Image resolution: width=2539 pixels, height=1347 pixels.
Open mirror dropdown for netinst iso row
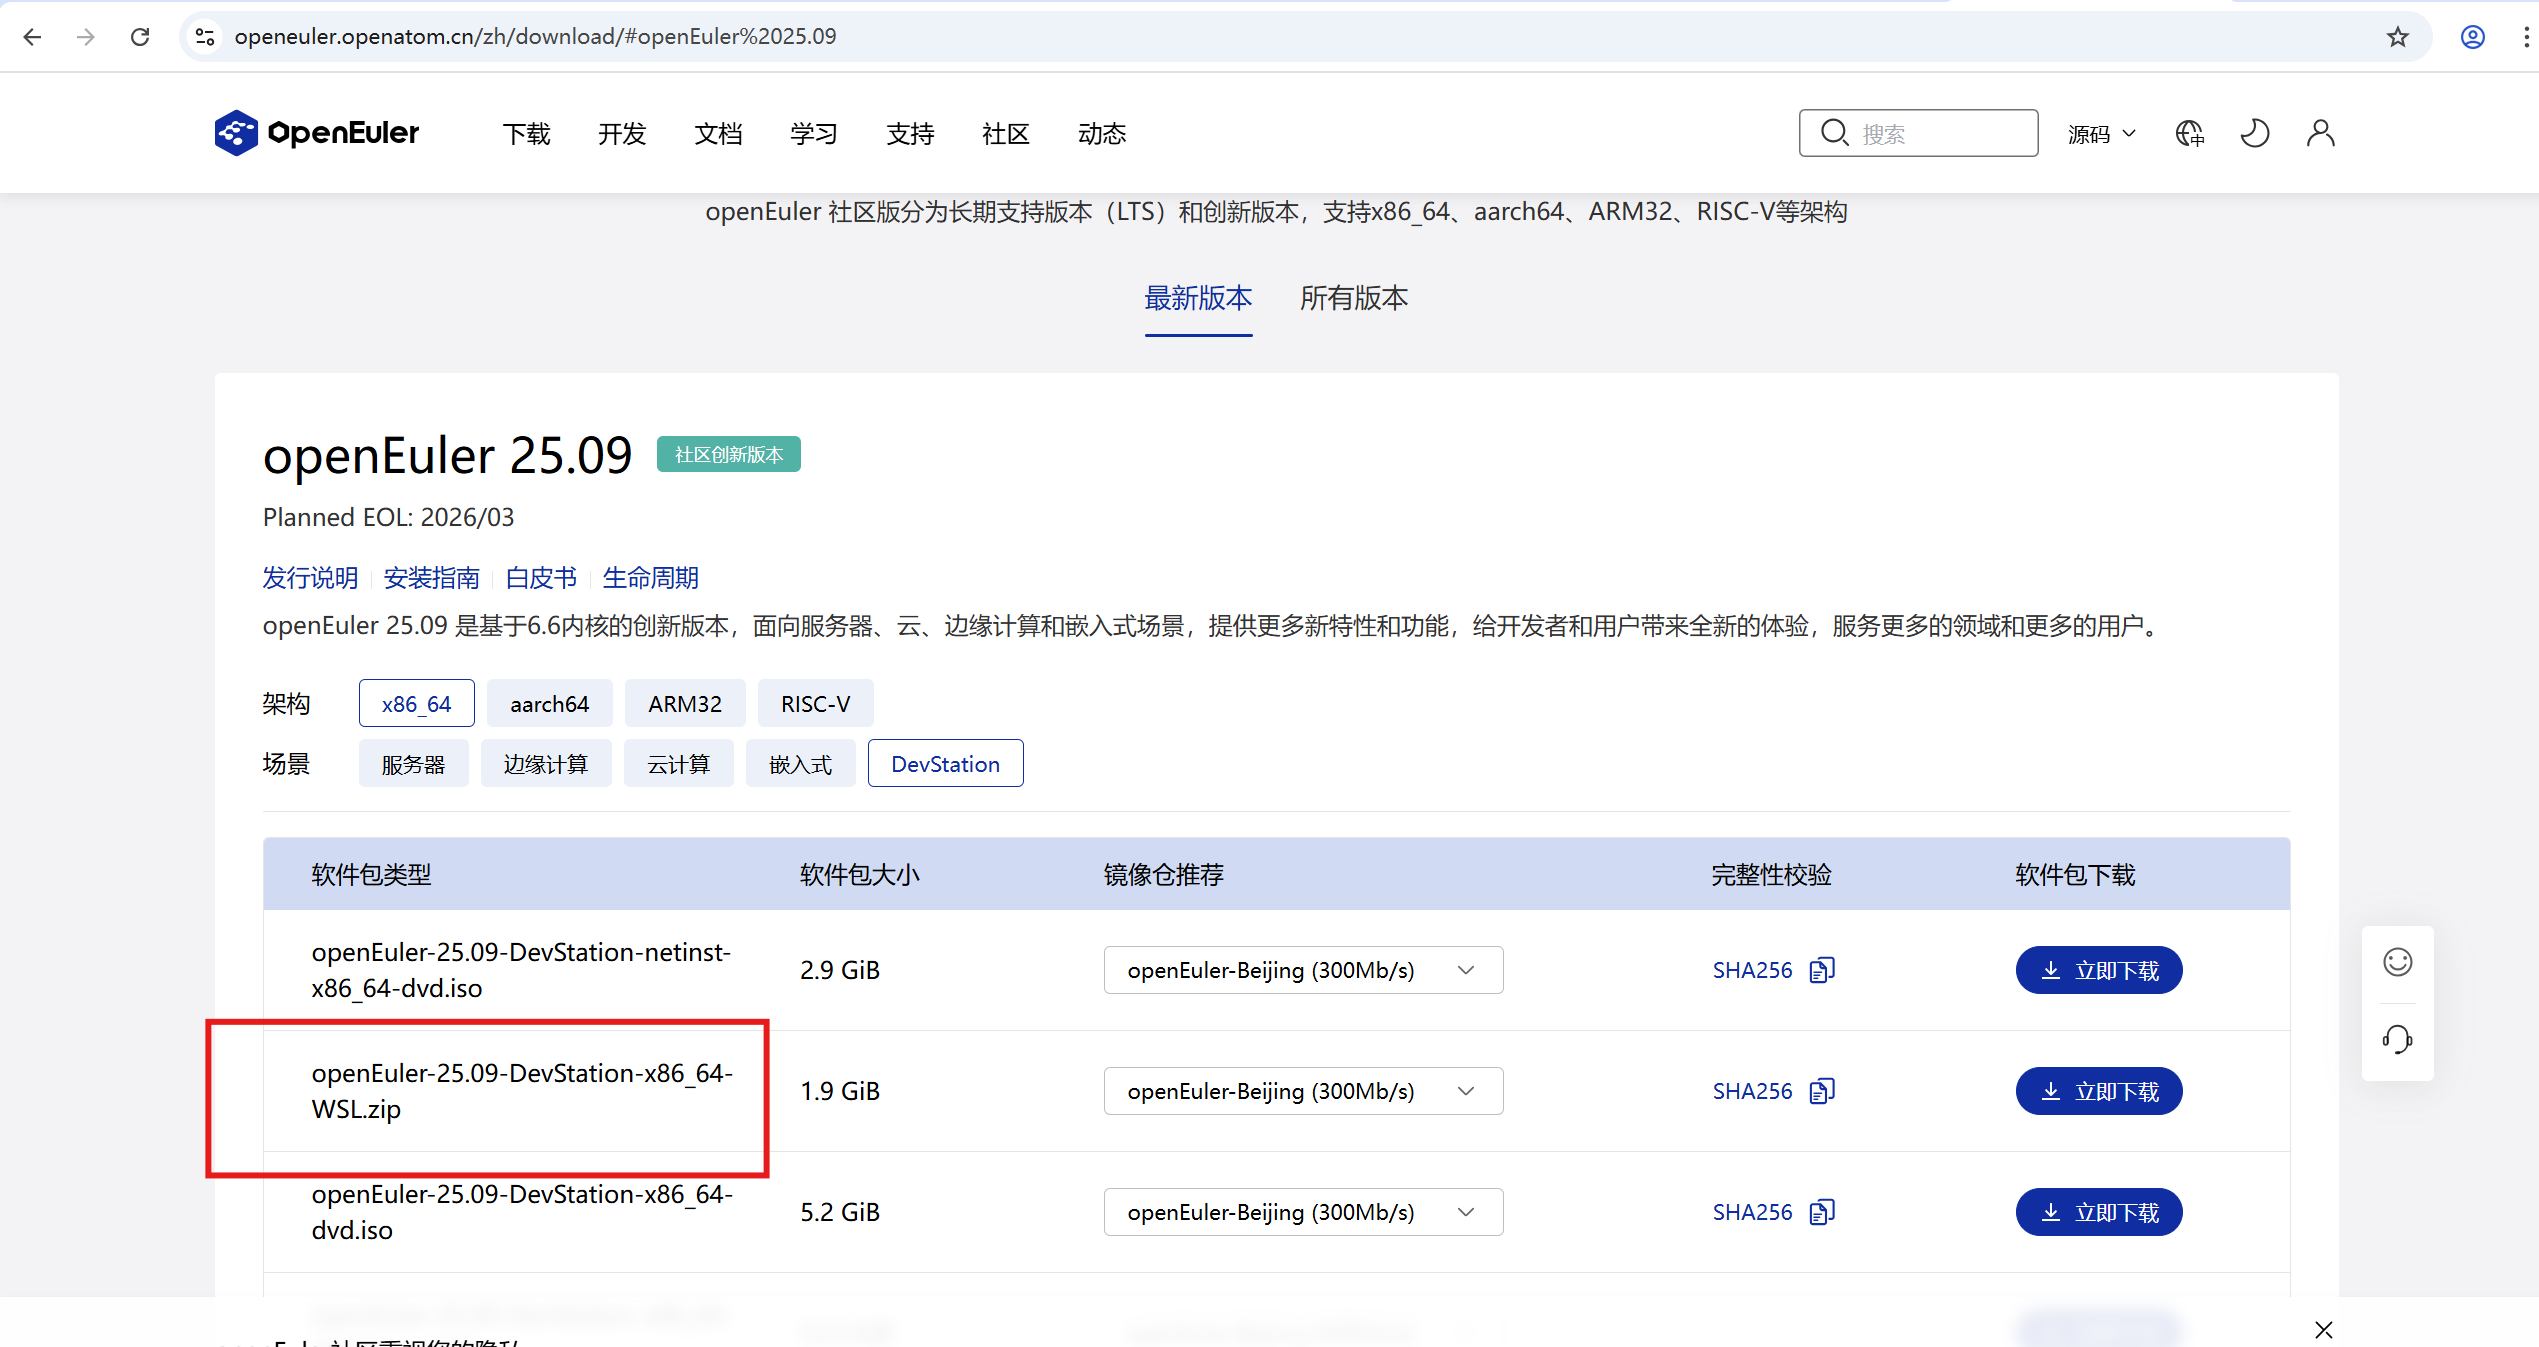1302,970
